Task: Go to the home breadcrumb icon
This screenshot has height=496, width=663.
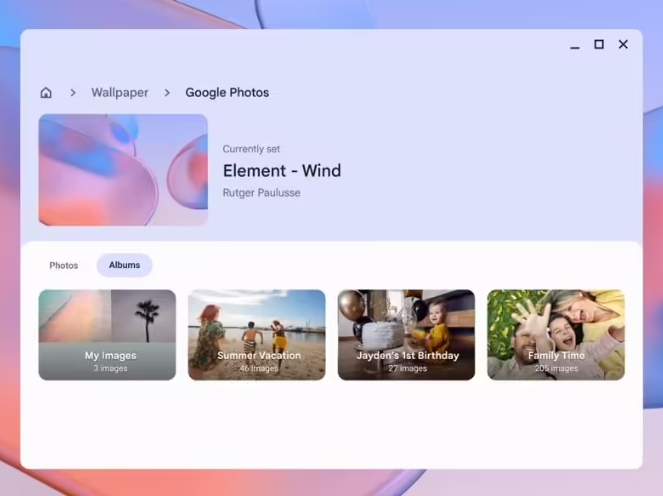Action: click(x=46, y=92)
